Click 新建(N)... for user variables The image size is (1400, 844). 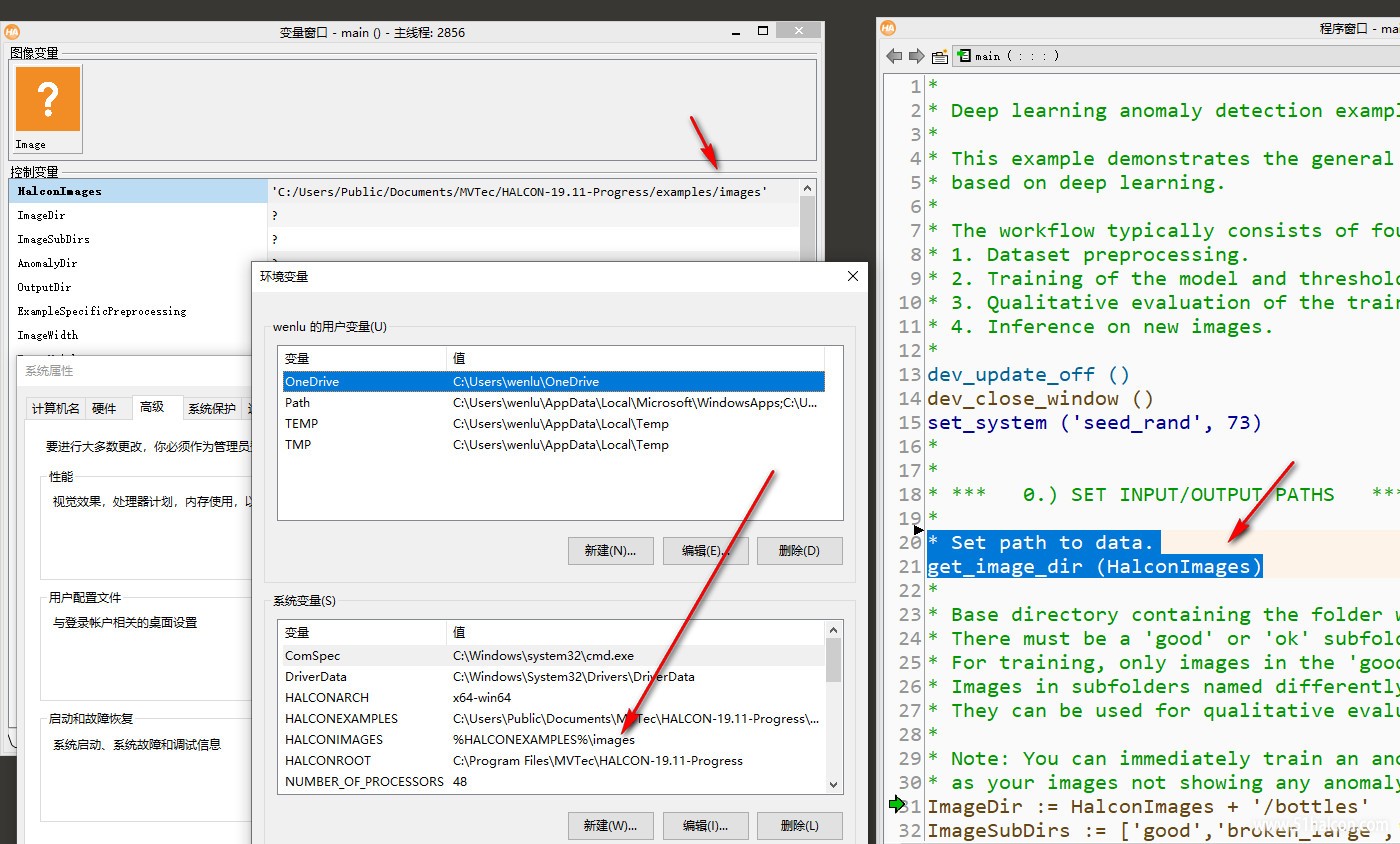610,551
